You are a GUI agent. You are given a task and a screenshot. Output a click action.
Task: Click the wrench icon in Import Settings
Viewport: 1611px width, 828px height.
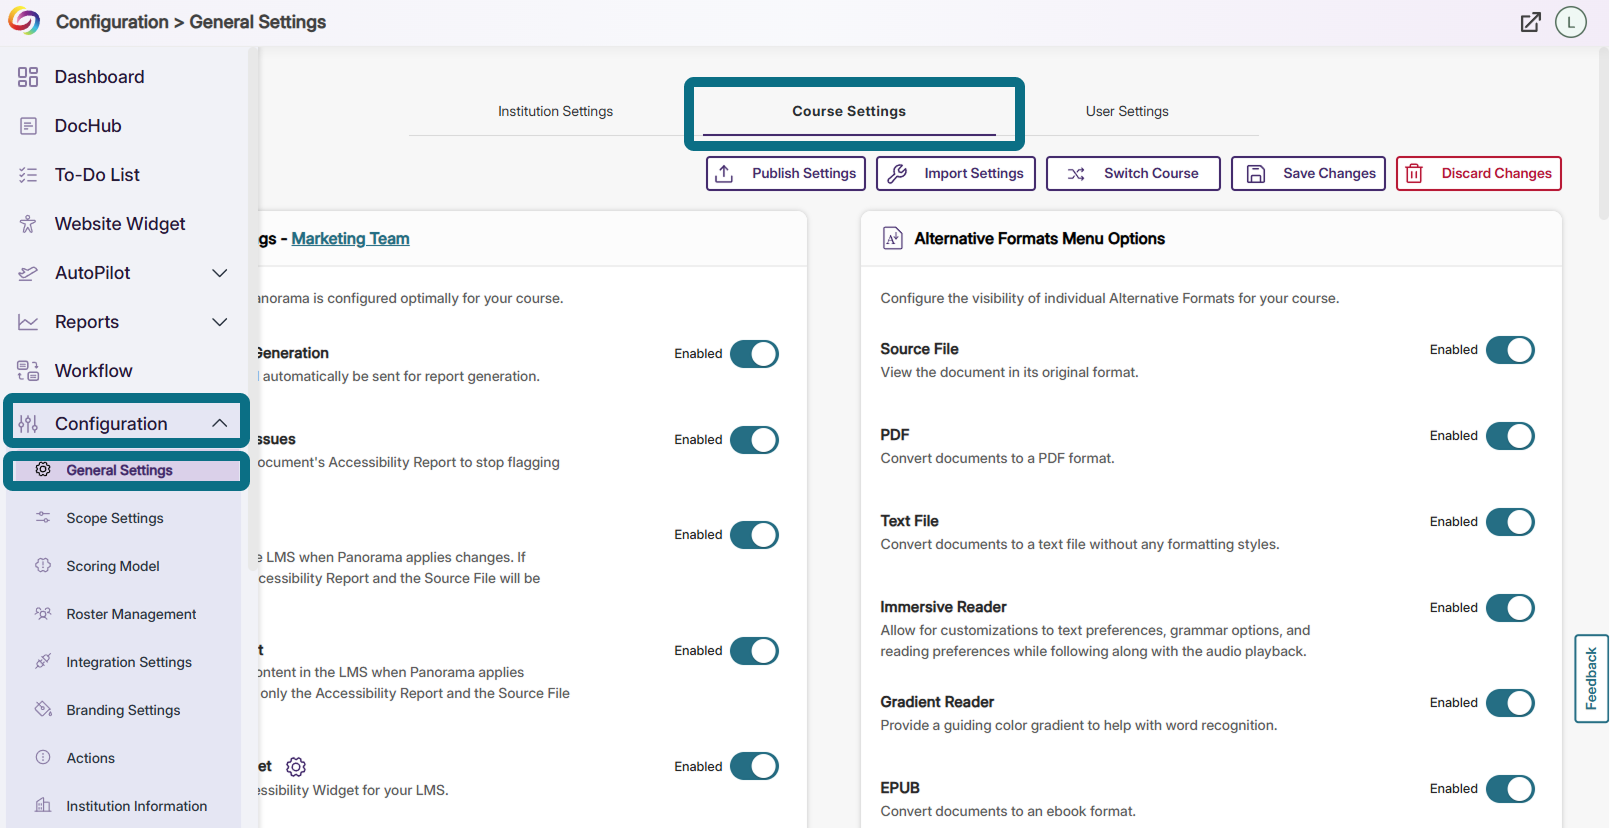tap(897, 173)
